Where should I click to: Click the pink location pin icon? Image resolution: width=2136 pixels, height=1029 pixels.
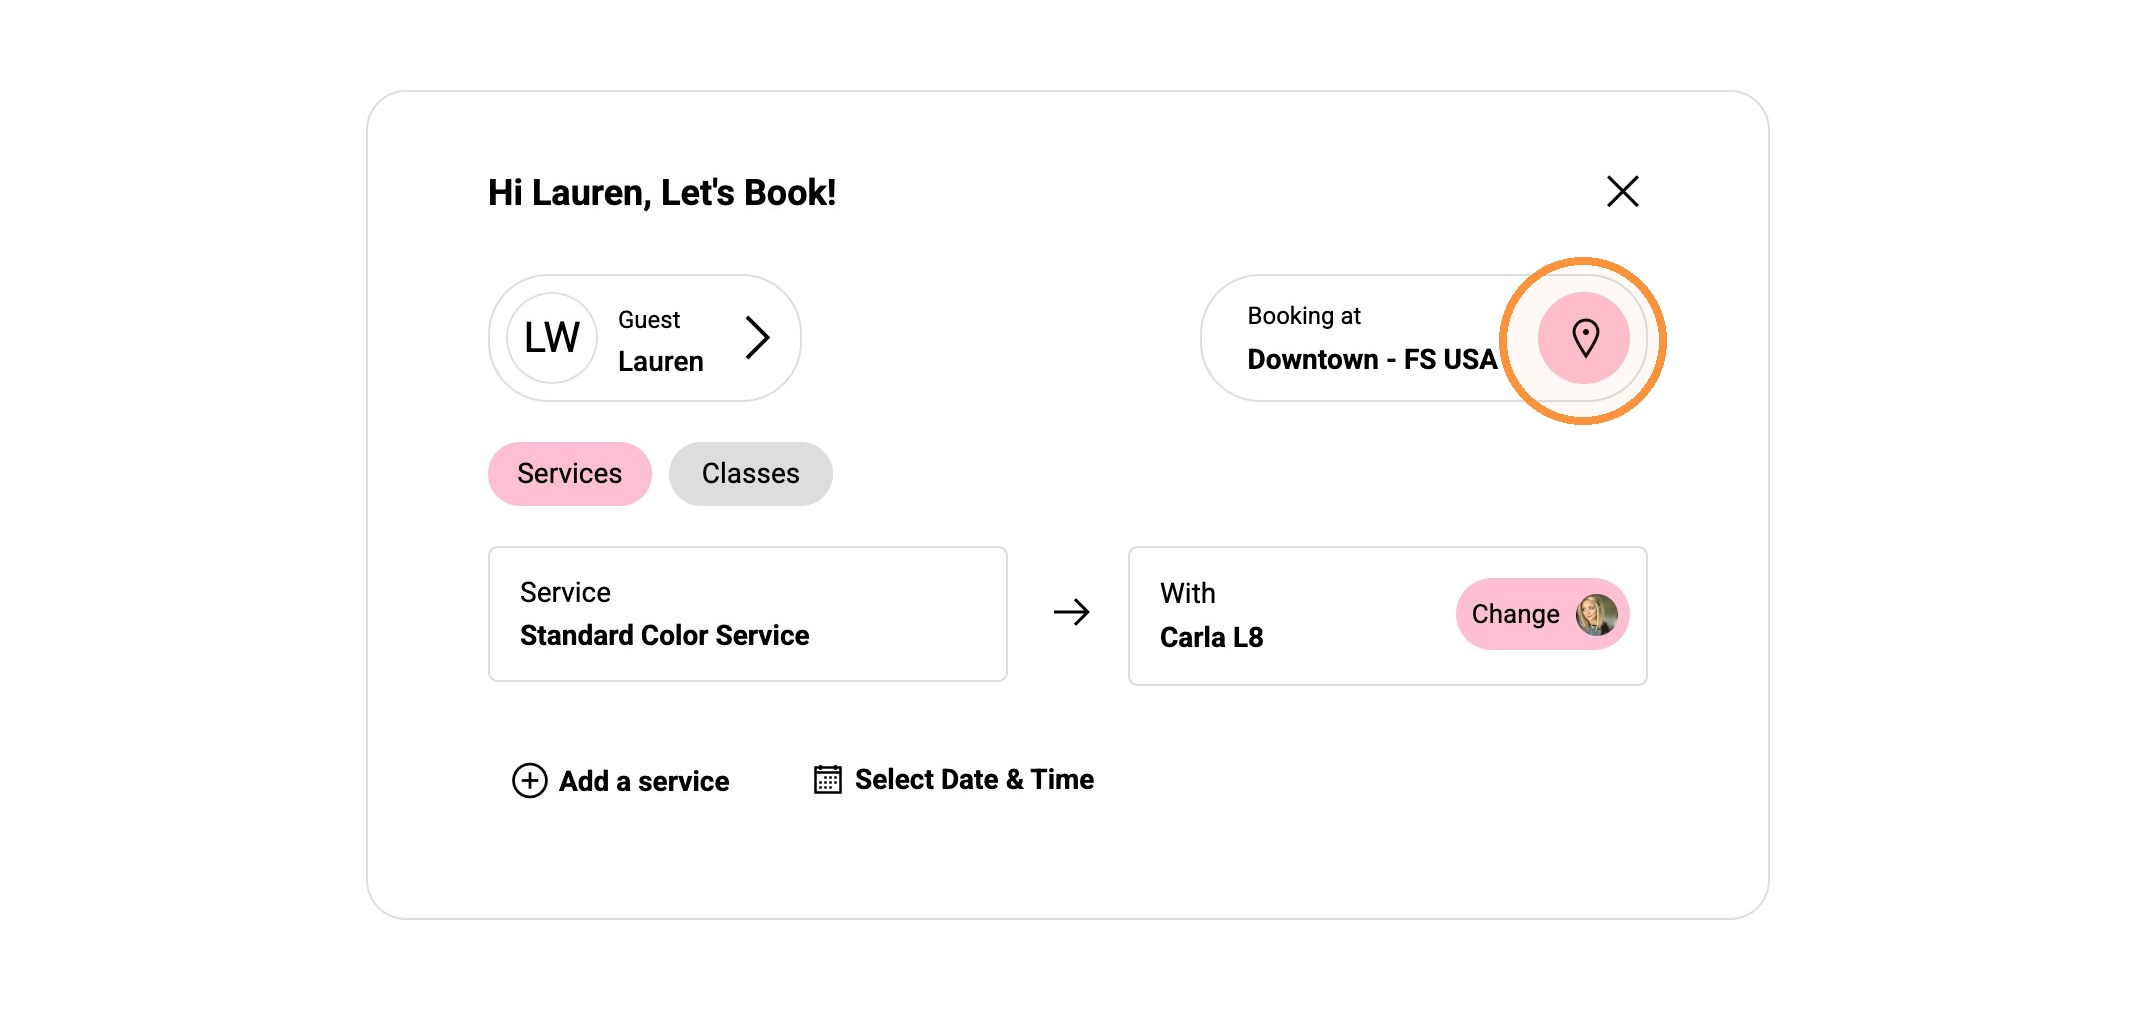point(1584,338)
